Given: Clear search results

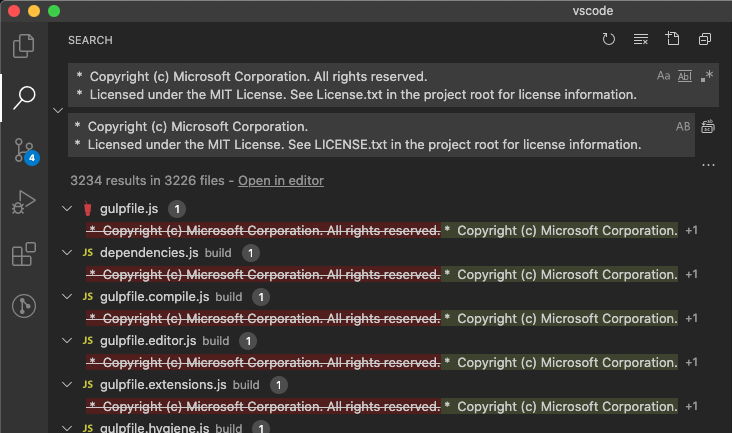Looking at the screenshot, I should (x=640, y=39).
